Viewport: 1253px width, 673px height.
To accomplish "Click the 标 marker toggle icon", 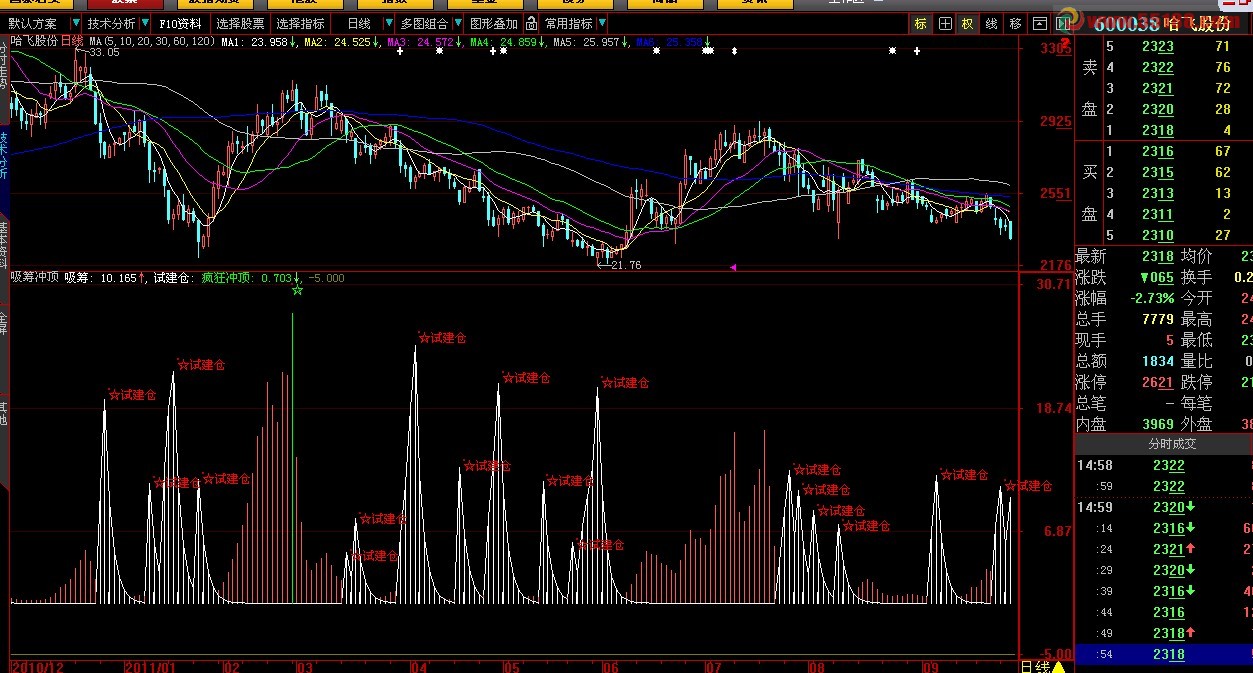I will (x=920, y=23).
